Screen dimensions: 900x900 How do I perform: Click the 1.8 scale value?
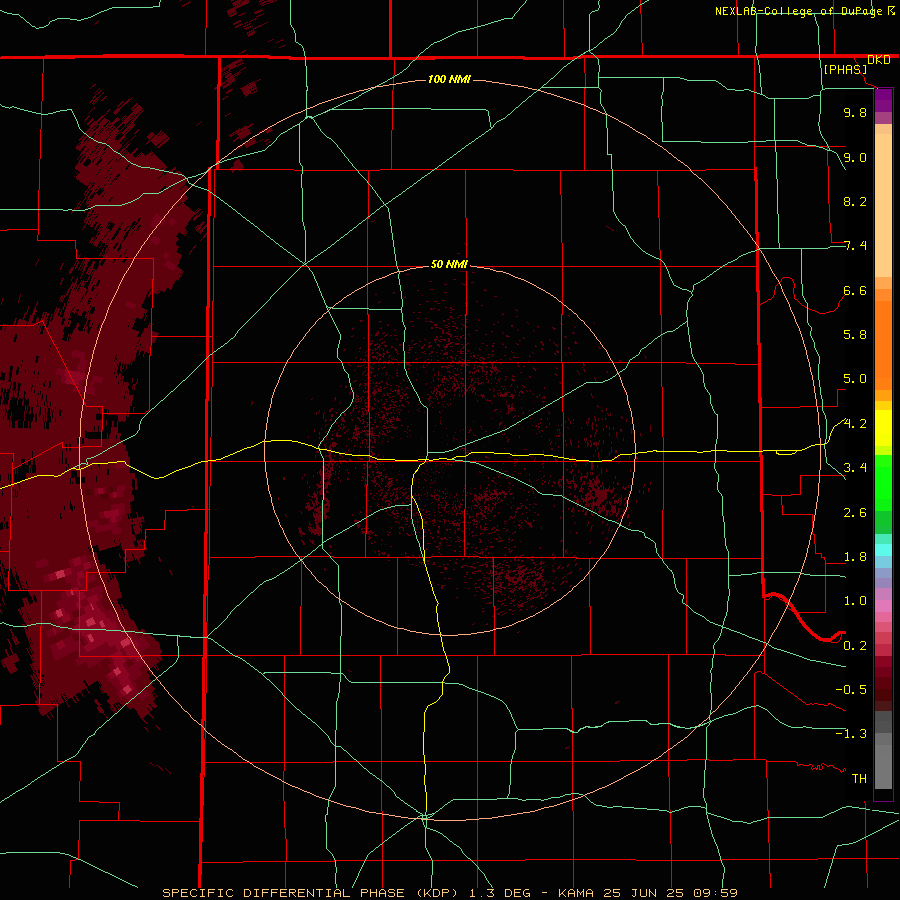(855, 557)
